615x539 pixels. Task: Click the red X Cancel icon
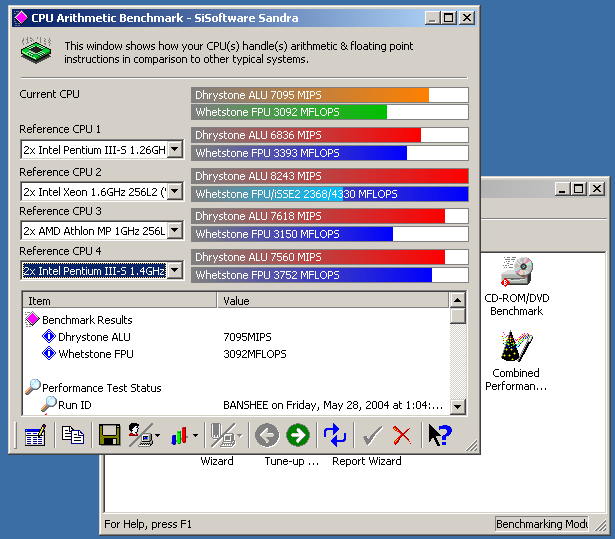[402, 436]
